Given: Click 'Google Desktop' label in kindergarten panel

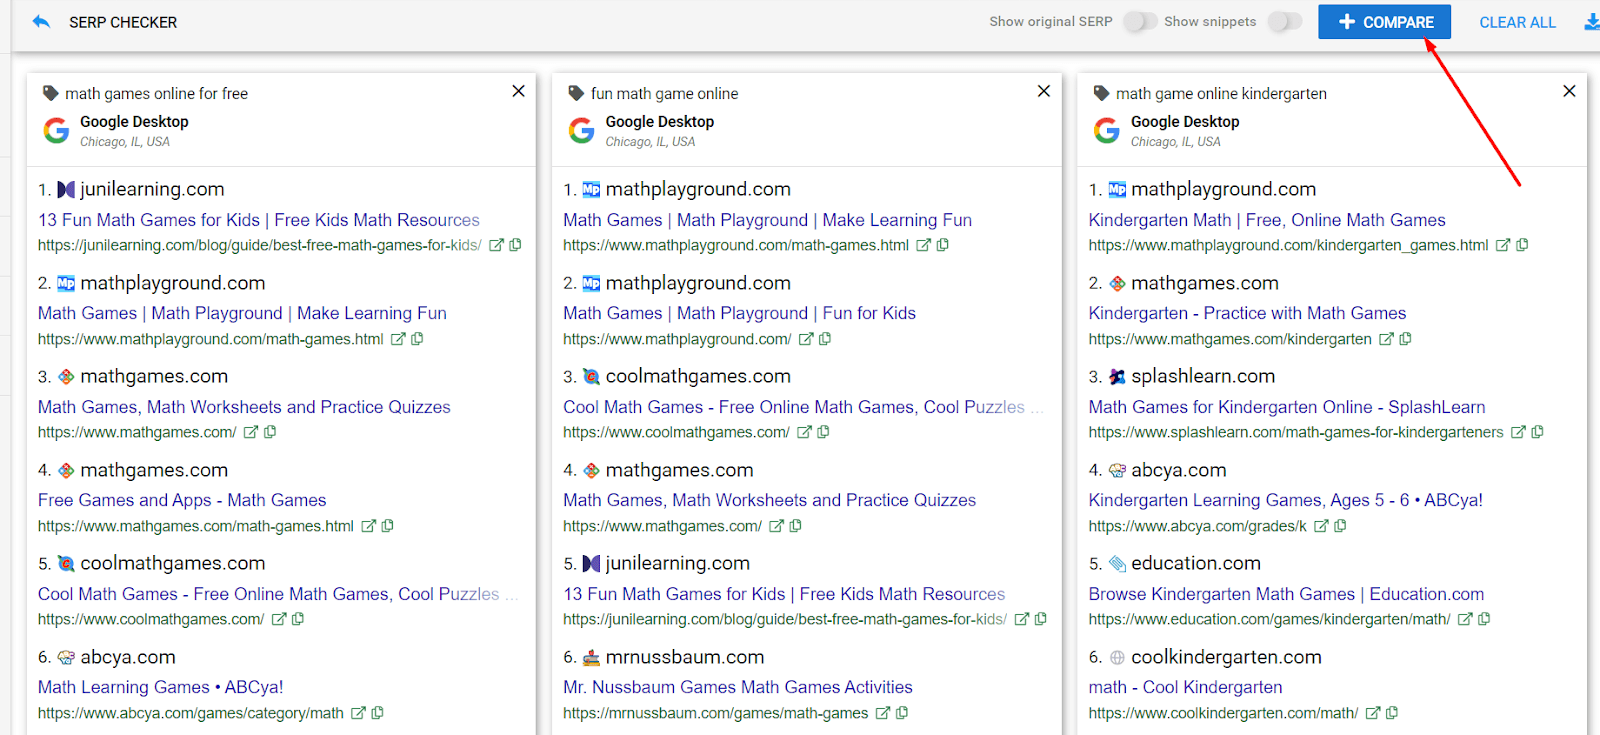Looking at the screenshot, I should pyautogui.click(x=1185, y=122).
